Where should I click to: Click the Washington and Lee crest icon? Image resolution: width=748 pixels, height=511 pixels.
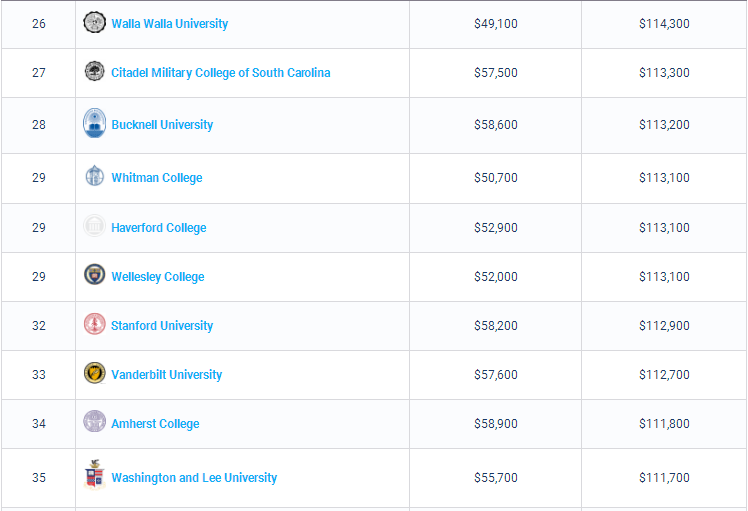[94, 476]
